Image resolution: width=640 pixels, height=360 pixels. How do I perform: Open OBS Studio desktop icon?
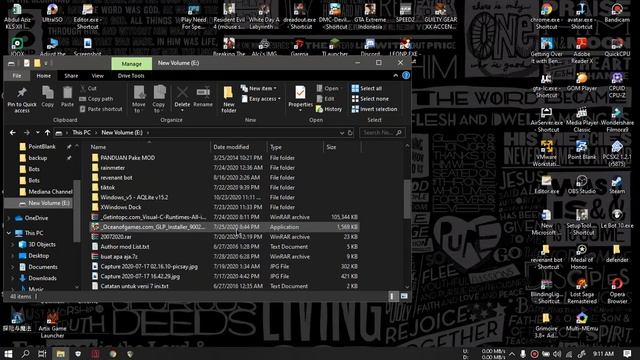pos(582,184)
